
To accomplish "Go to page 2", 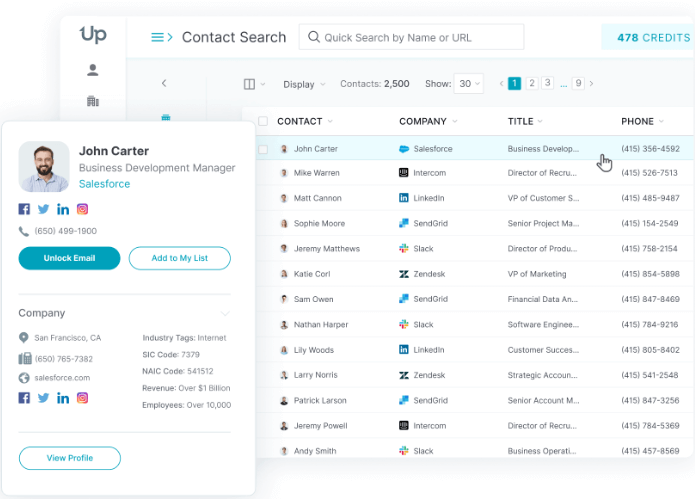I will 532,83.
